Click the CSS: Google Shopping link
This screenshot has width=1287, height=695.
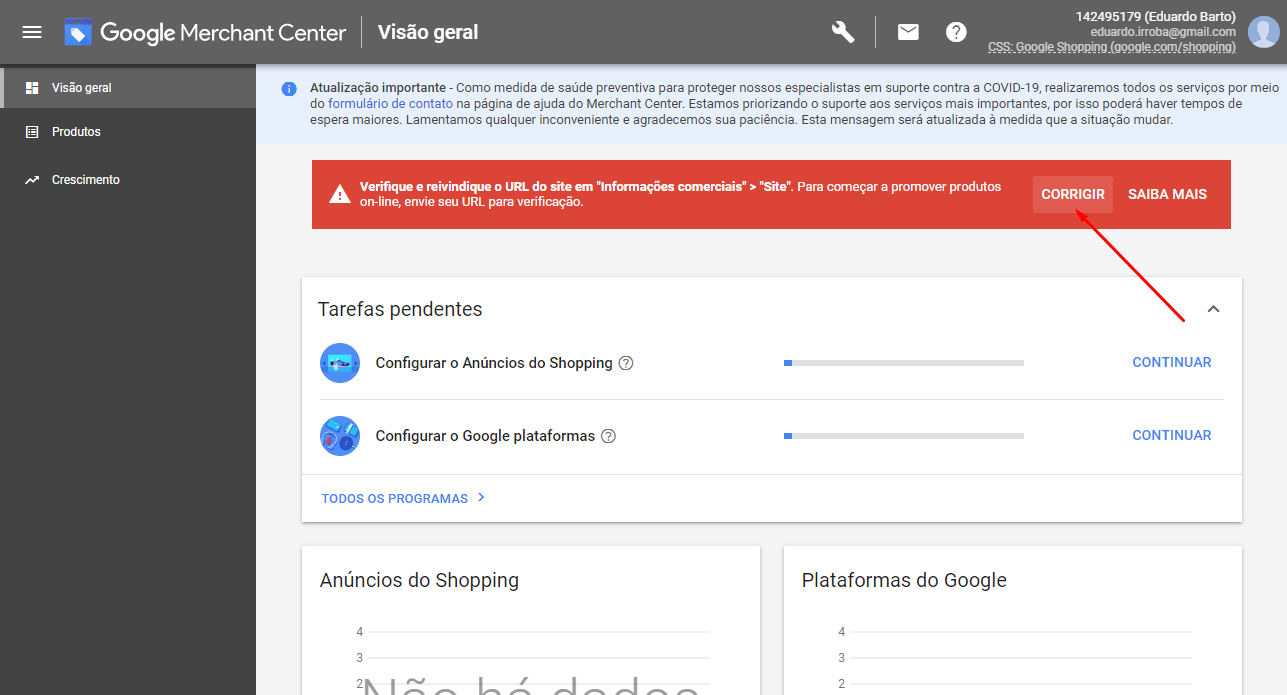[x=1112, y=47]
